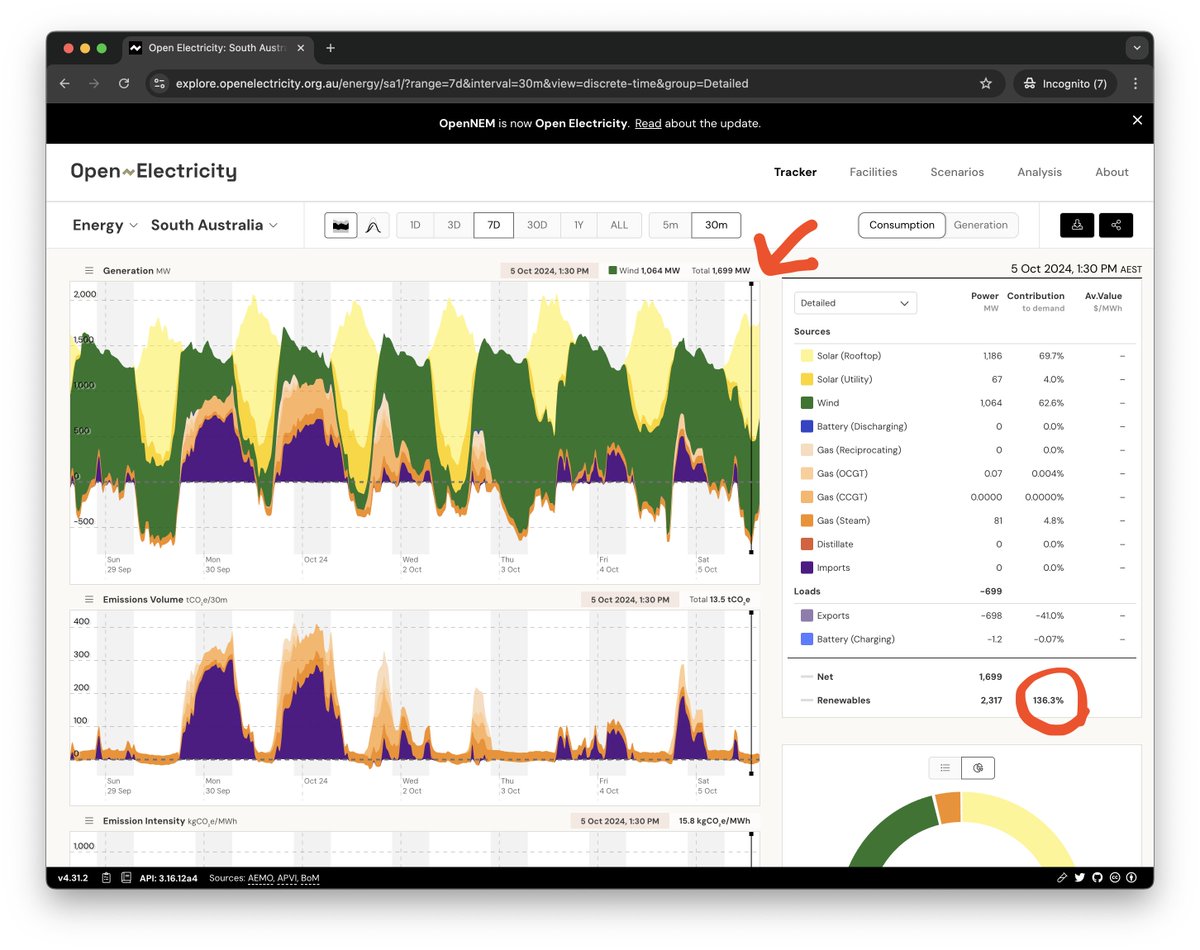Open the Analysis nav item
Screen dimensions: 1200x950
point(1040,172)
